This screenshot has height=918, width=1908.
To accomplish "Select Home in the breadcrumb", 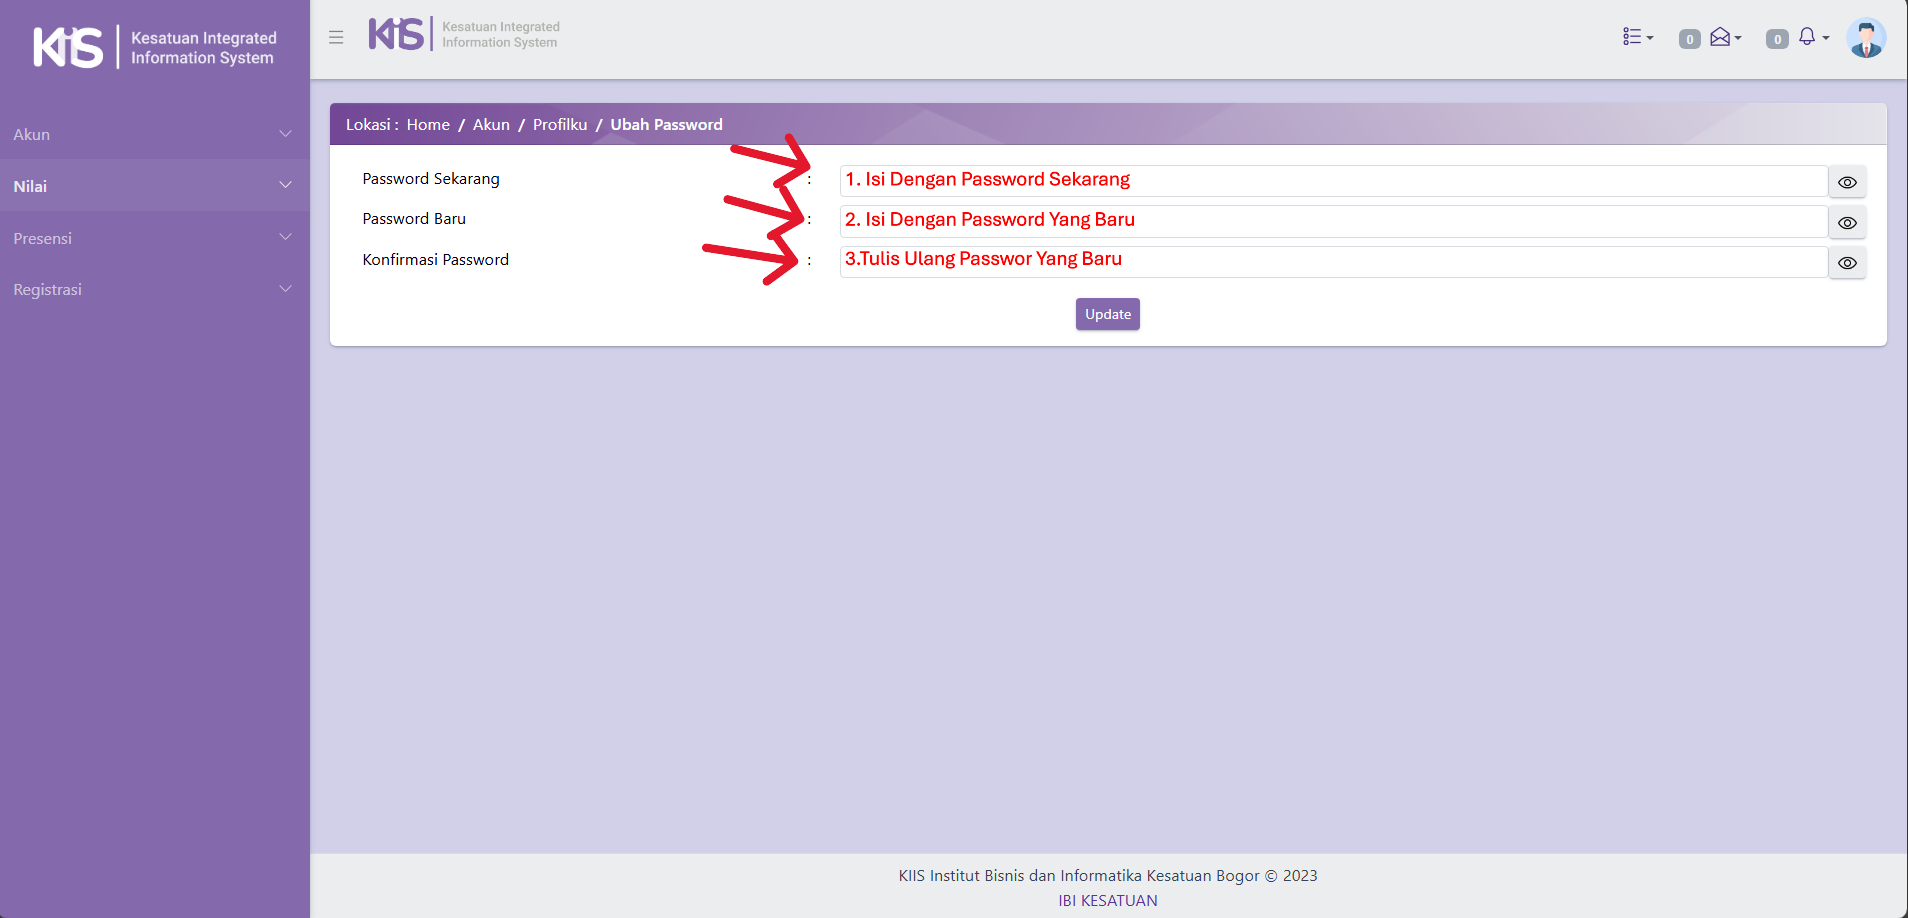I will [x=428, y=124].
